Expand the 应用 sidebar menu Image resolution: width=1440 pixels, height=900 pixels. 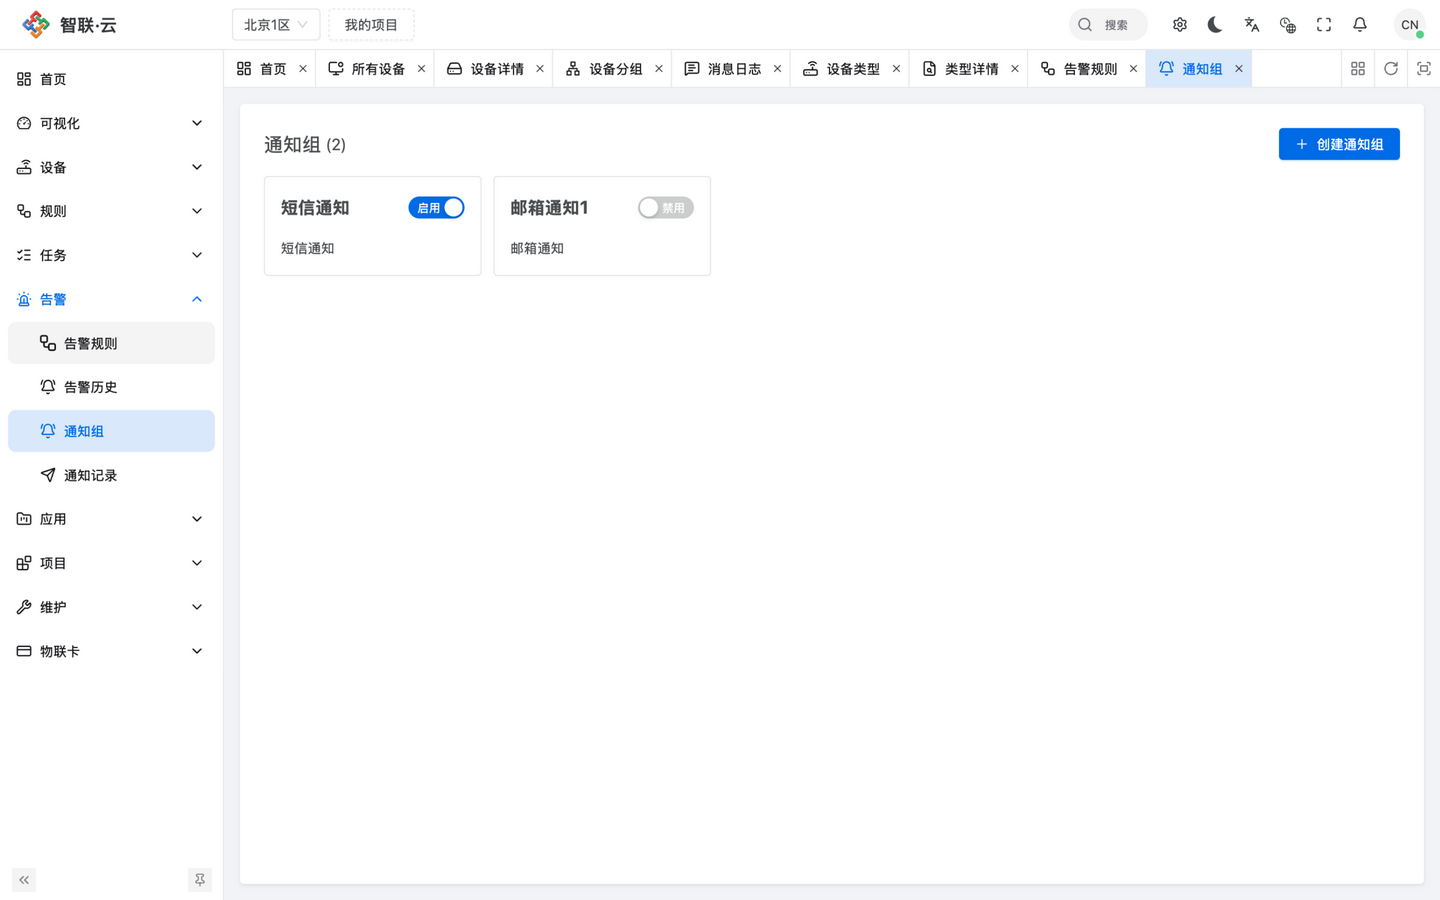[111, 519]
